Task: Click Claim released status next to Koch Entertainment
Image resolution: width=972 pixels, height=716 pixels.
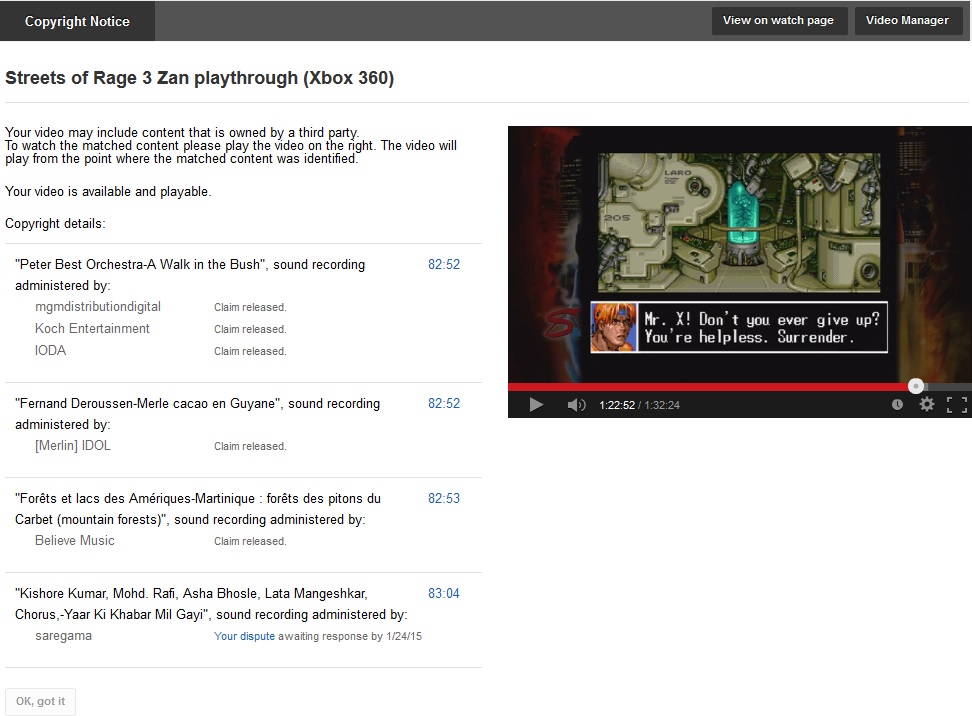Action: (250, 329)
